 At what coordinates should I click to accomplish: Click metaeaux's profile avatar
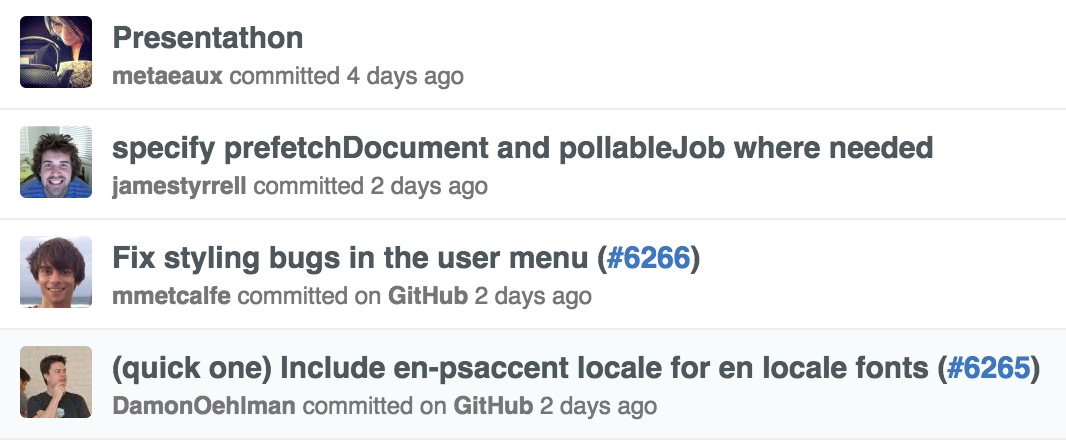coord(56,52)
